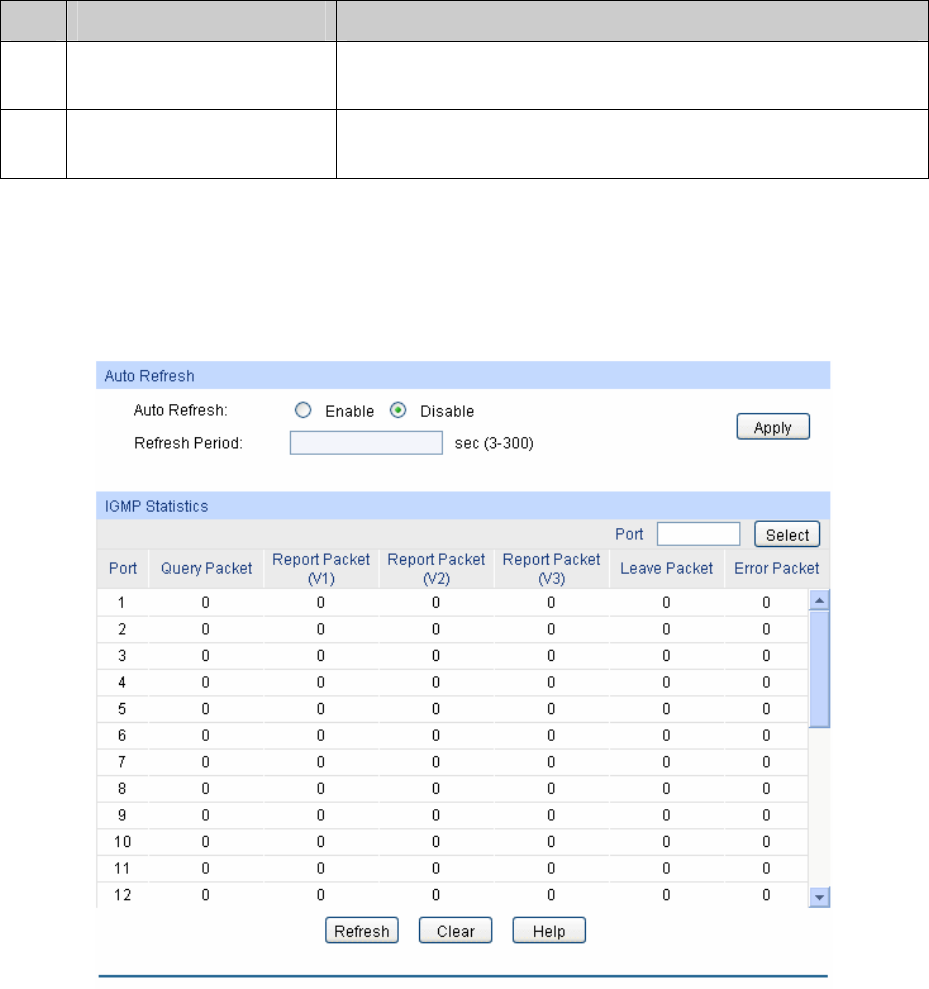The image size is (929, 989).
Task: Click the Refresh button
Action: (x=361, y=930)
